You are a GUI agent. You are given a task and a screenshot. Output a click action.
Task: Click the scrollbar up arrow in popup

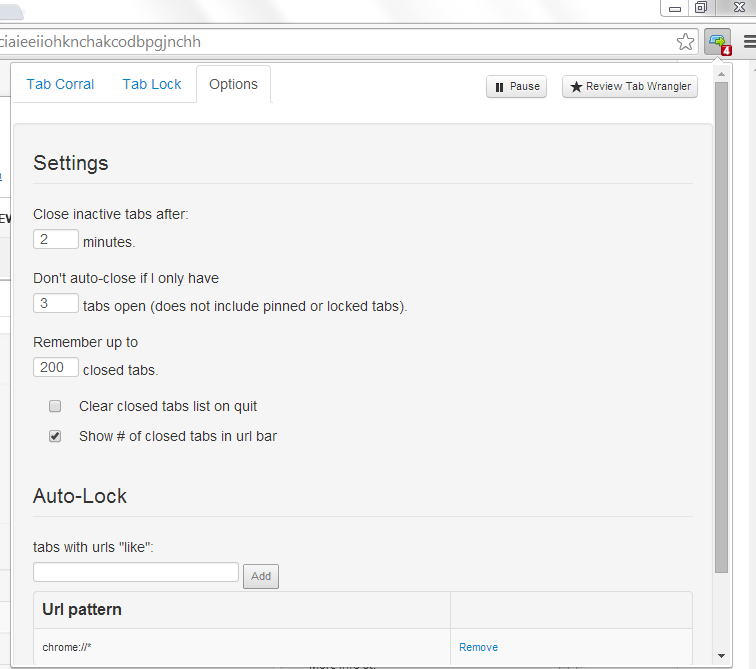(x=721, y=74)
